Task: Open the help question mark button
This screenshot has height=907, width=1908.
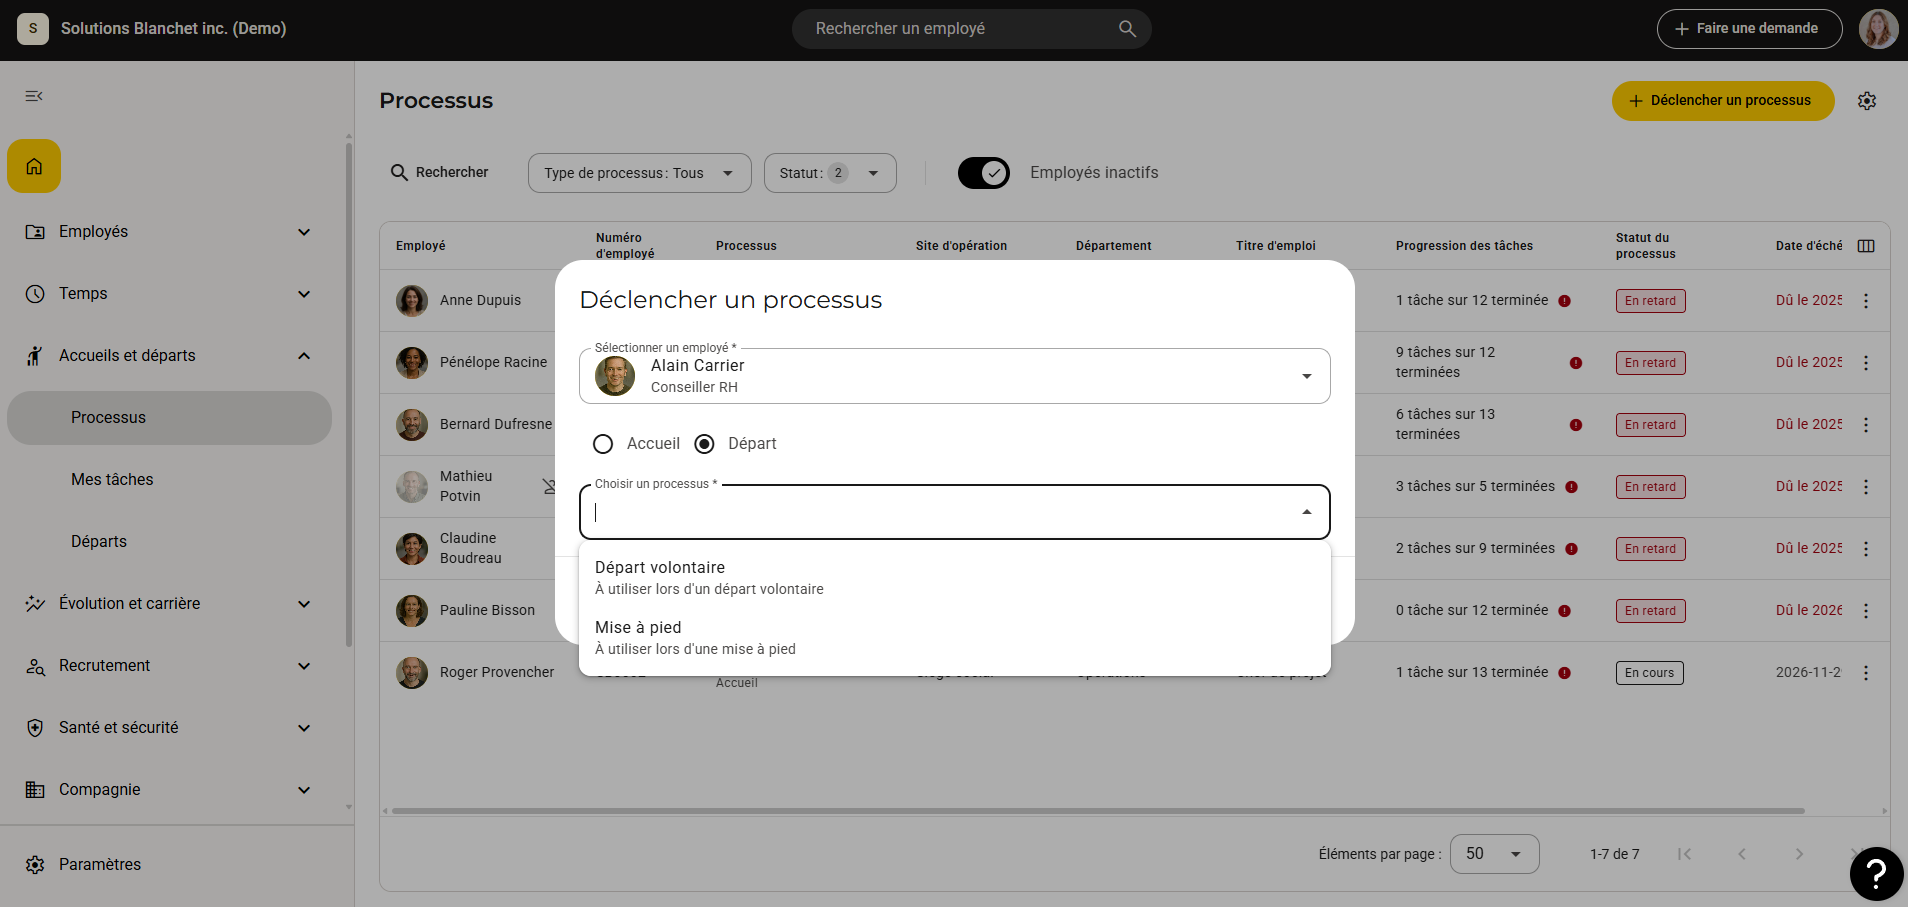Action: 1876,874
